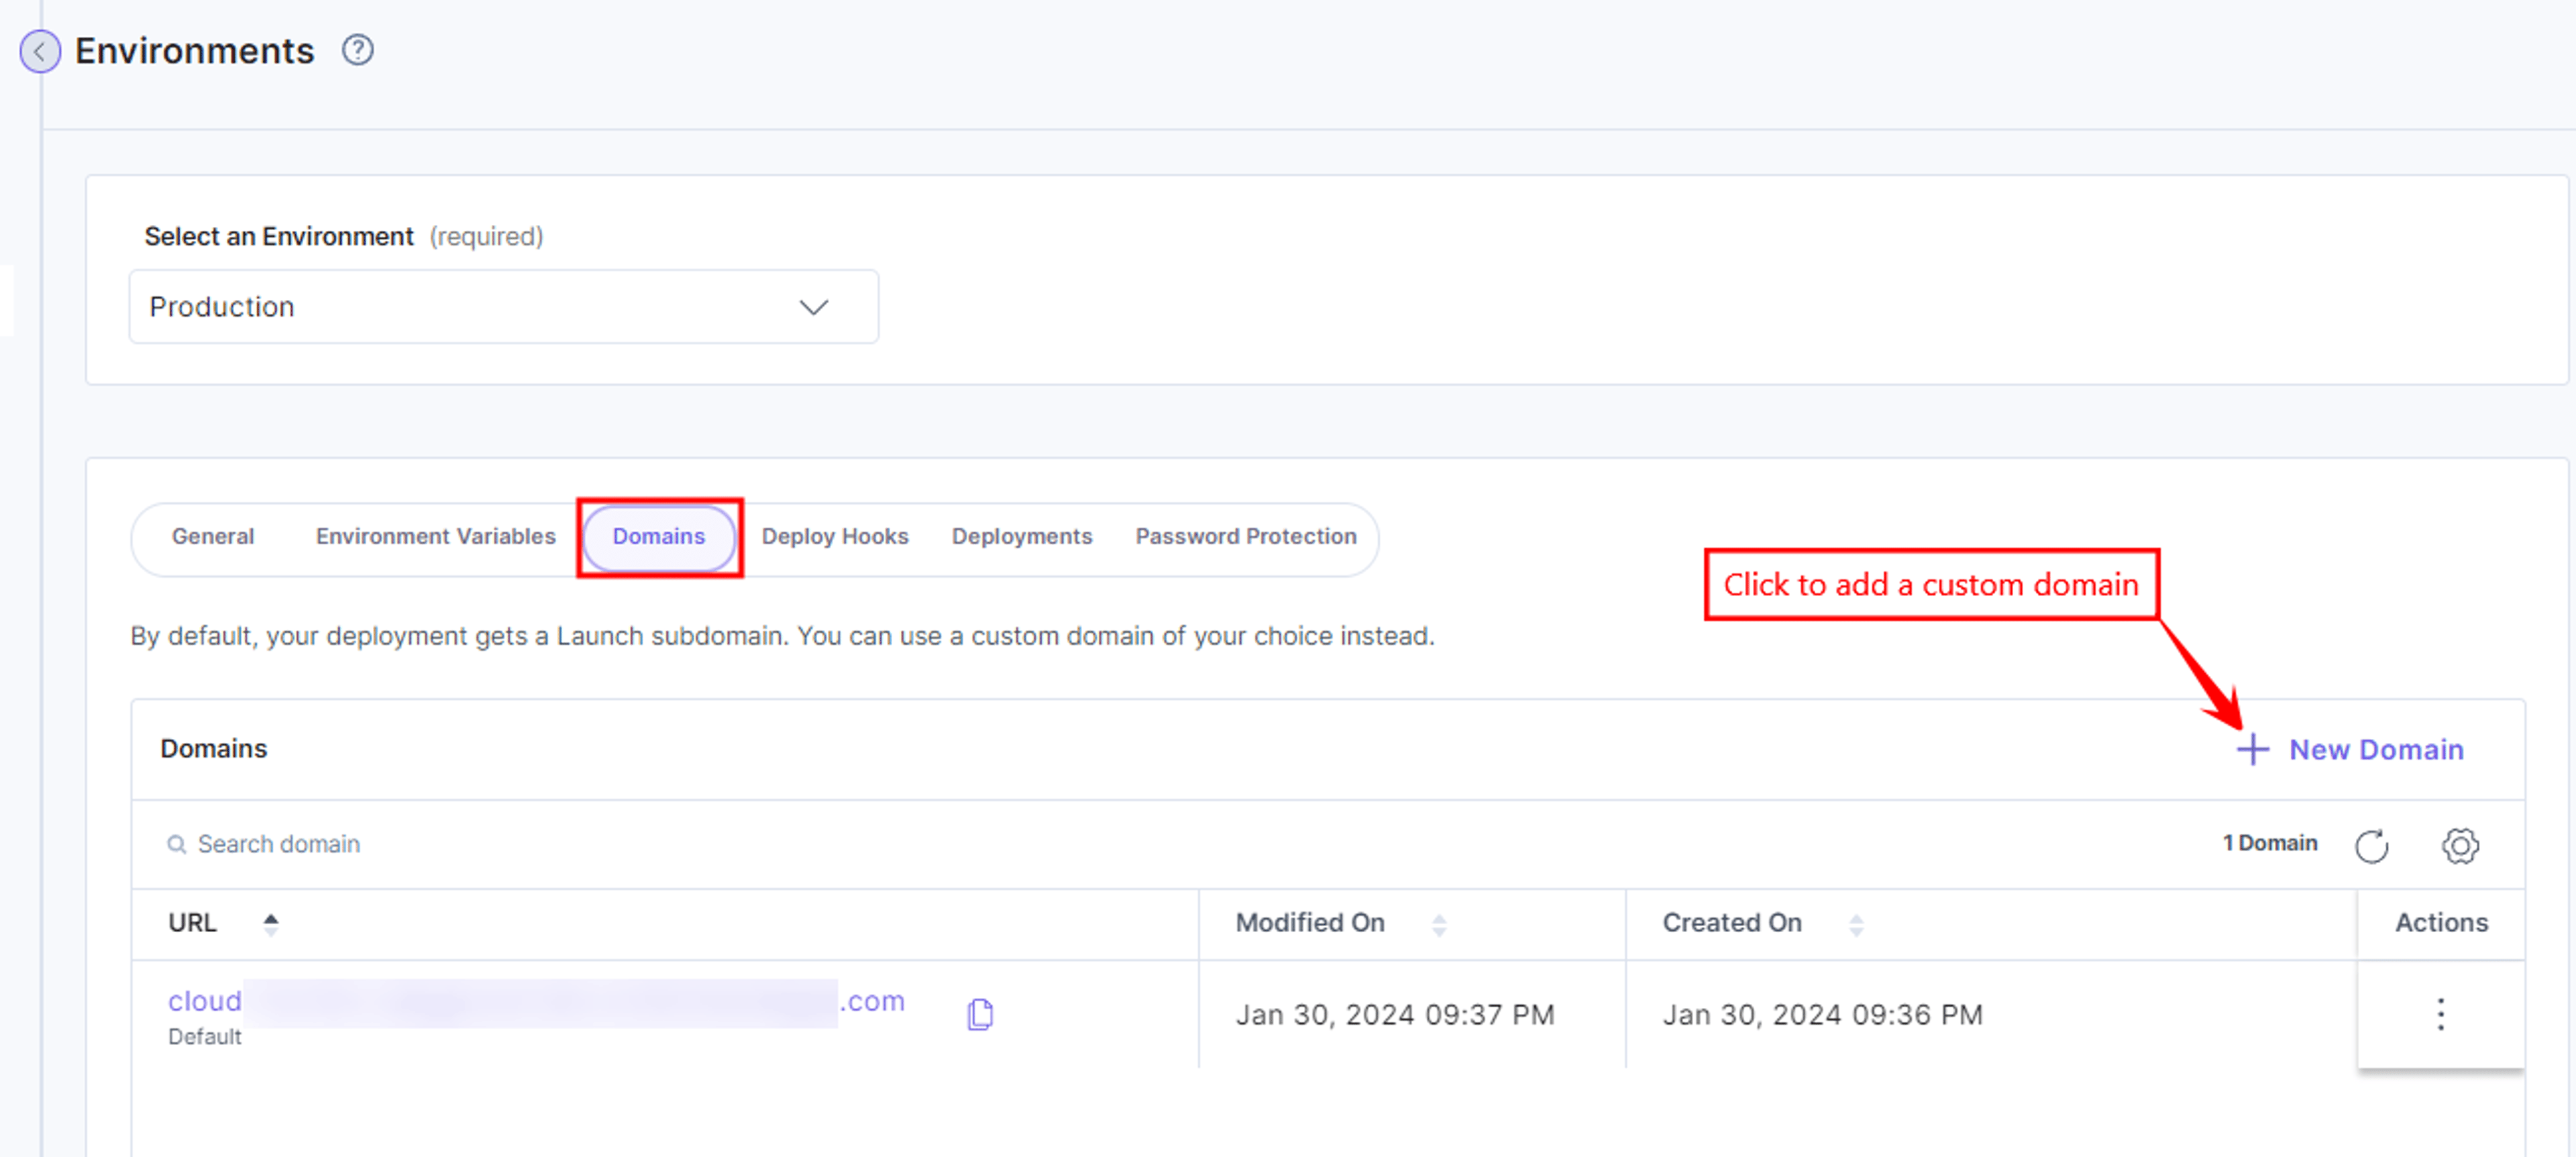The image size is (2576, 1157).
Task: Switch to the General tab
Action: [213, 536]
